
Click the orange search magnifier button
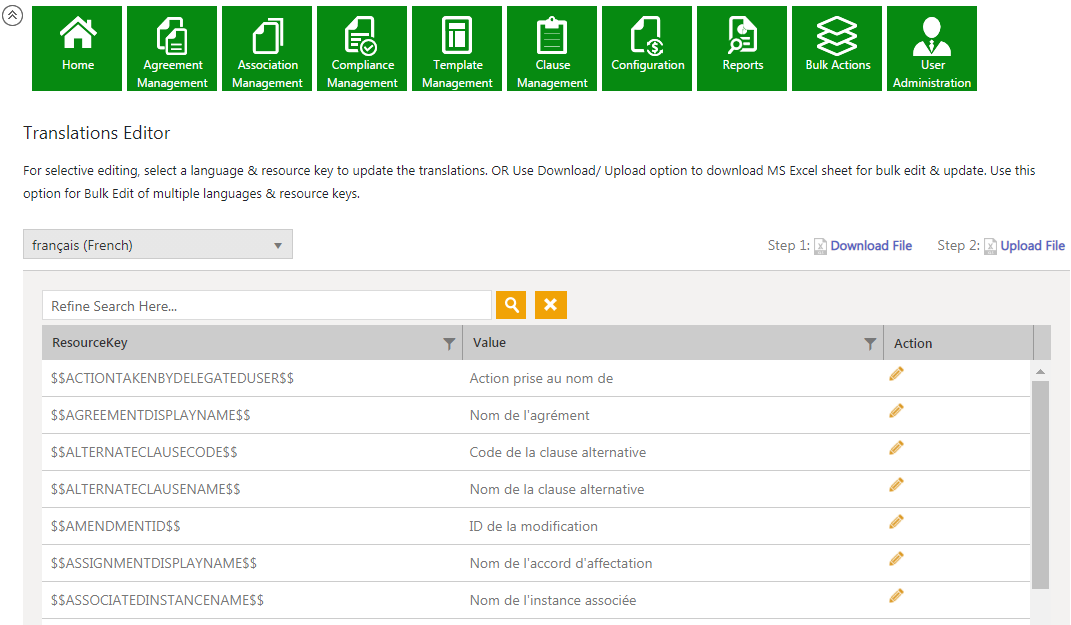tap(511, 305)
